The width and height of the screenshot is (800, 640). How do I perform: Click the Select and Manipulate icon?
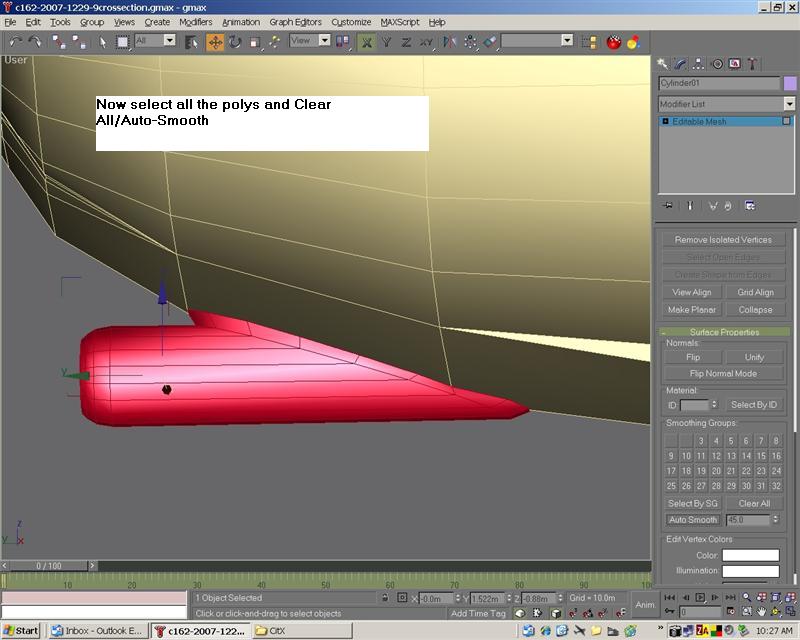[x=274, y=42]
